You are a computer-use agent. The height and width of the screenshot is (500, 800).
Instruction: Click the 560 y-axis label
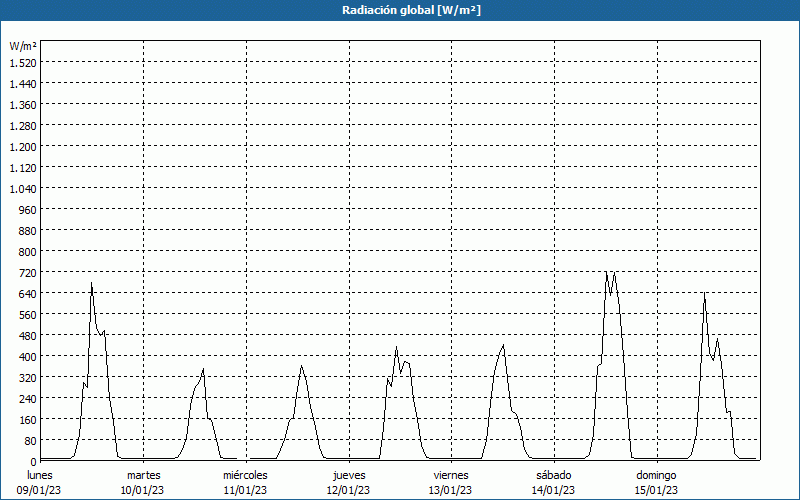(x=29, y=315)
